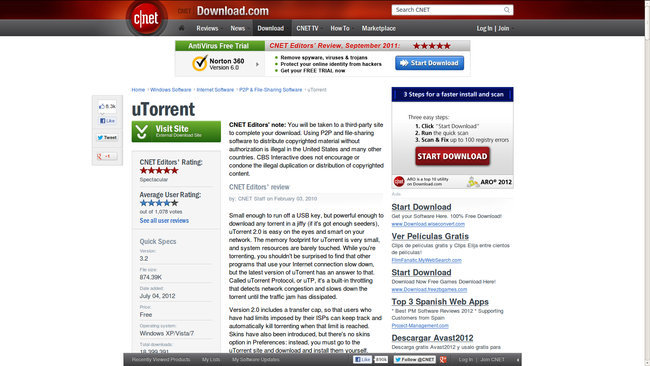The image size is (650, 366).
Task: Click Join link in header
Action: pyautogui.click(x=504, y=28)
